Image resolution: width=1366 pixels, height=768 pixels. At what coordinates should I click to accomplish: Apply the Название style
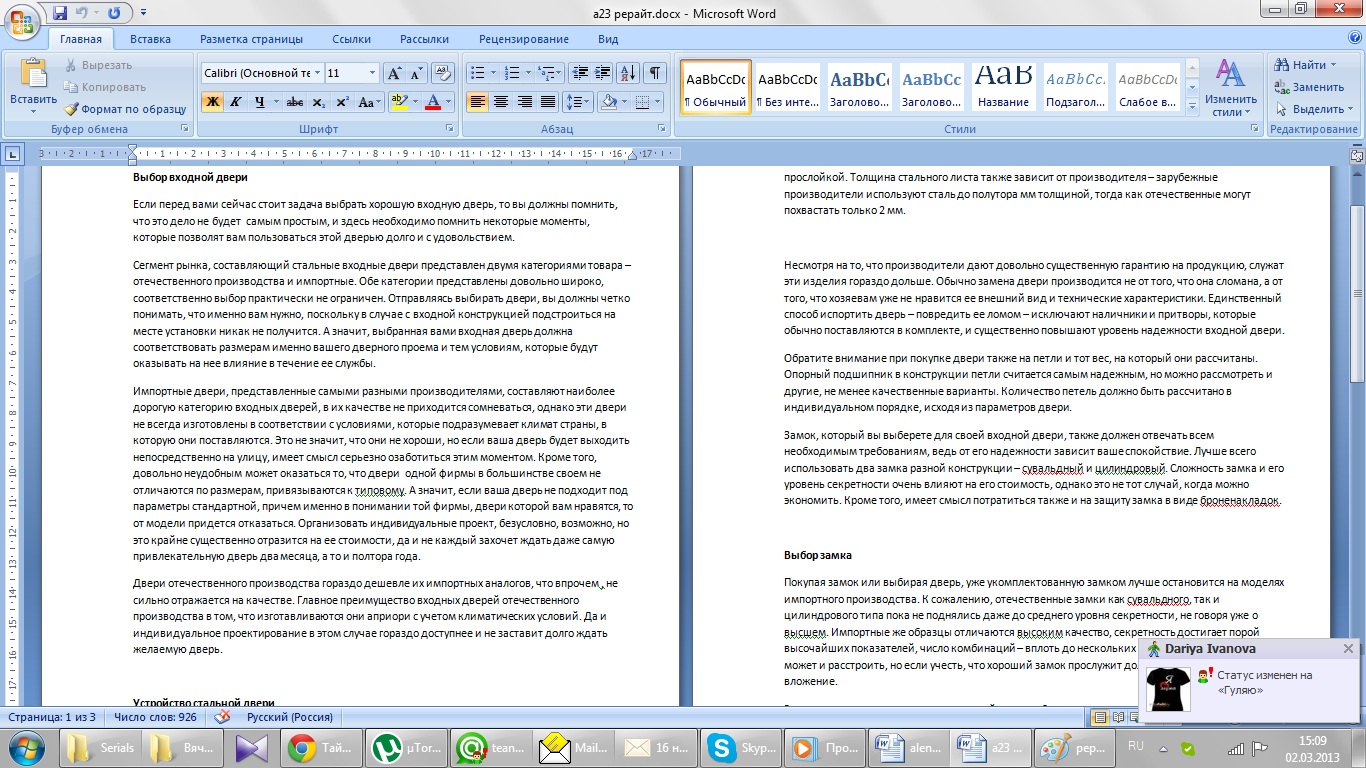coord(1004,87)
